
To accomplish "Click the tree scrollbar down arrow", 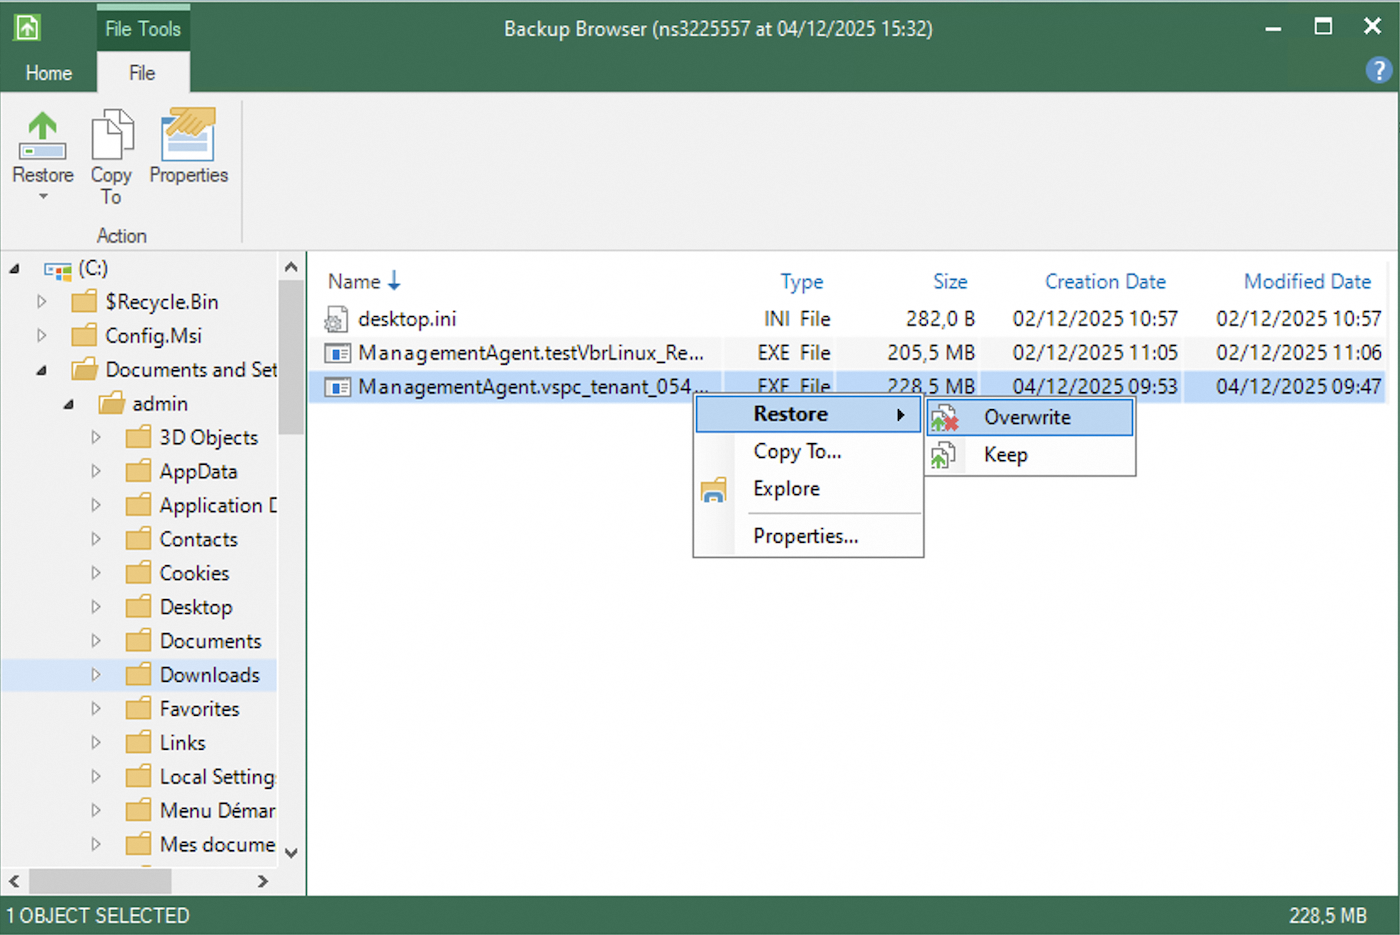I will [291, 853].
